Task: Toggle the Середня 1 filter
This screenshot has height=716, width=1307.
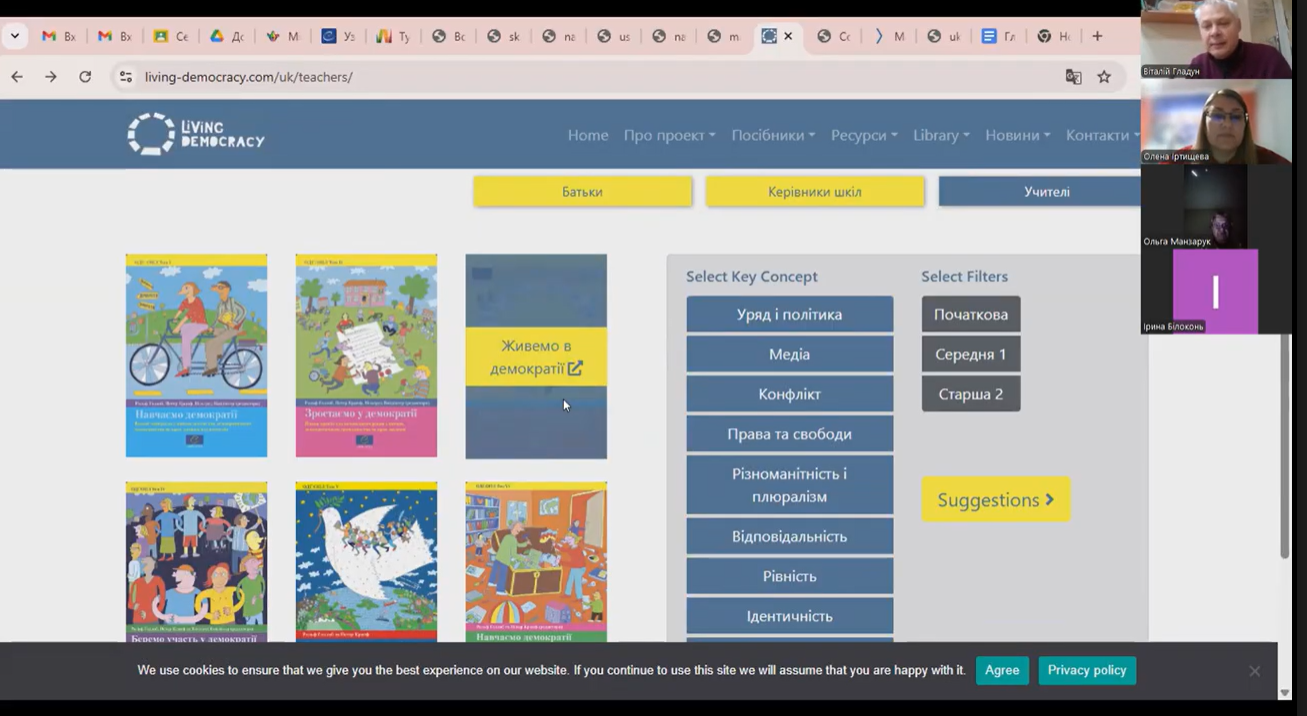Action: coord(970,354)
